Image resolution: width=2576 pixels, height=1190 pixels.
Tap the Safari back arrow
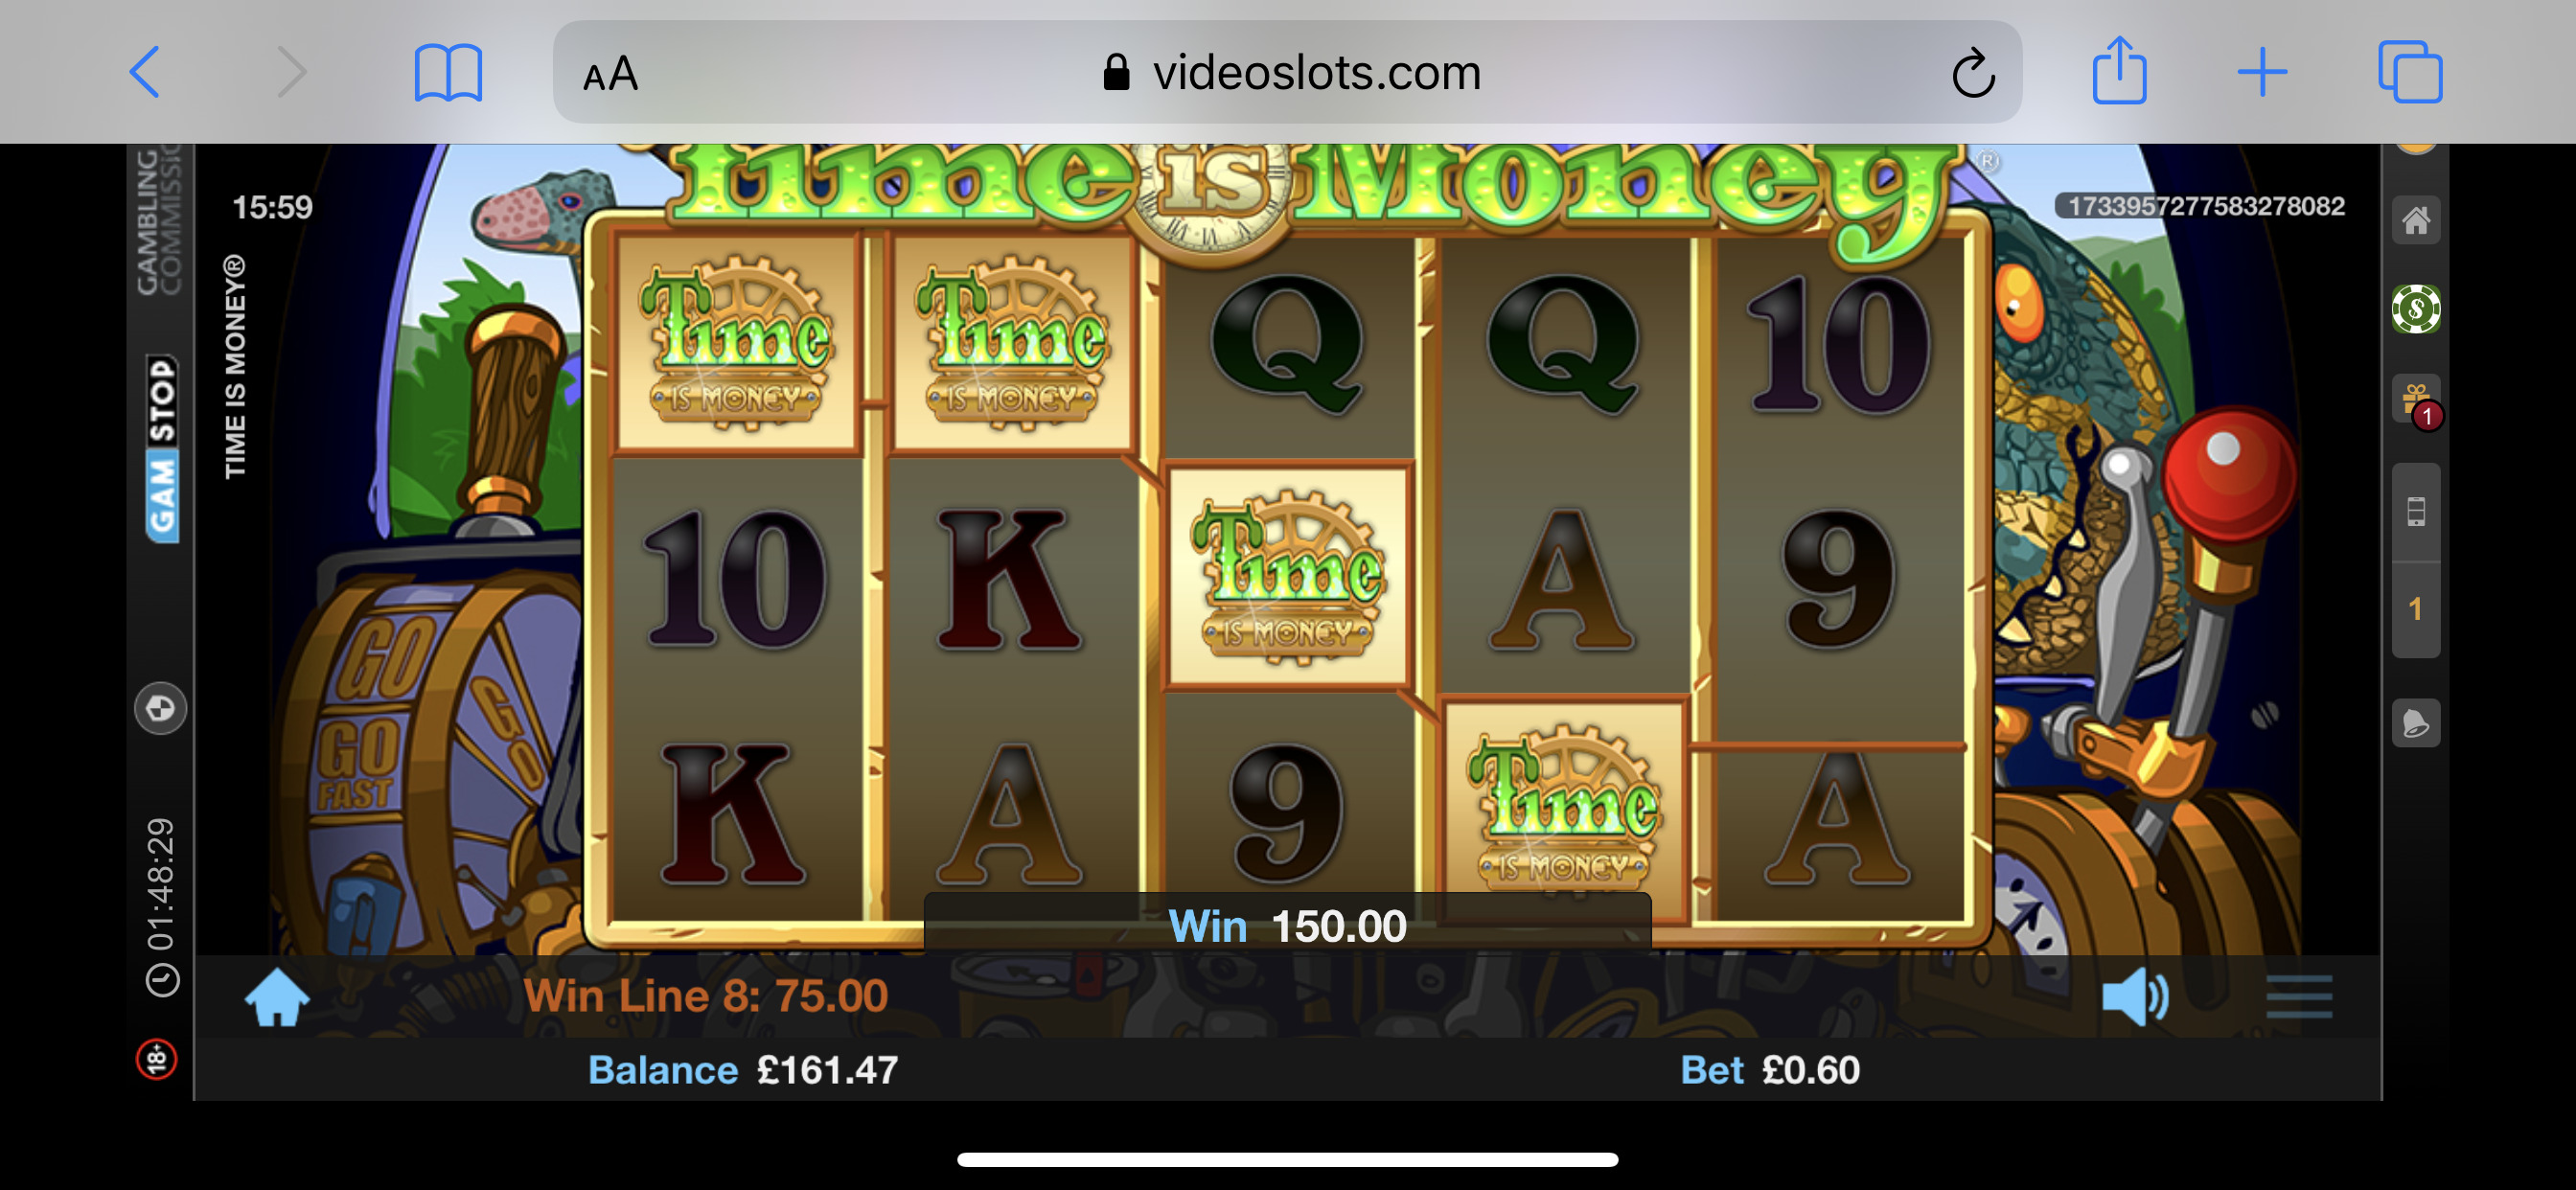[x=145, y=72]
